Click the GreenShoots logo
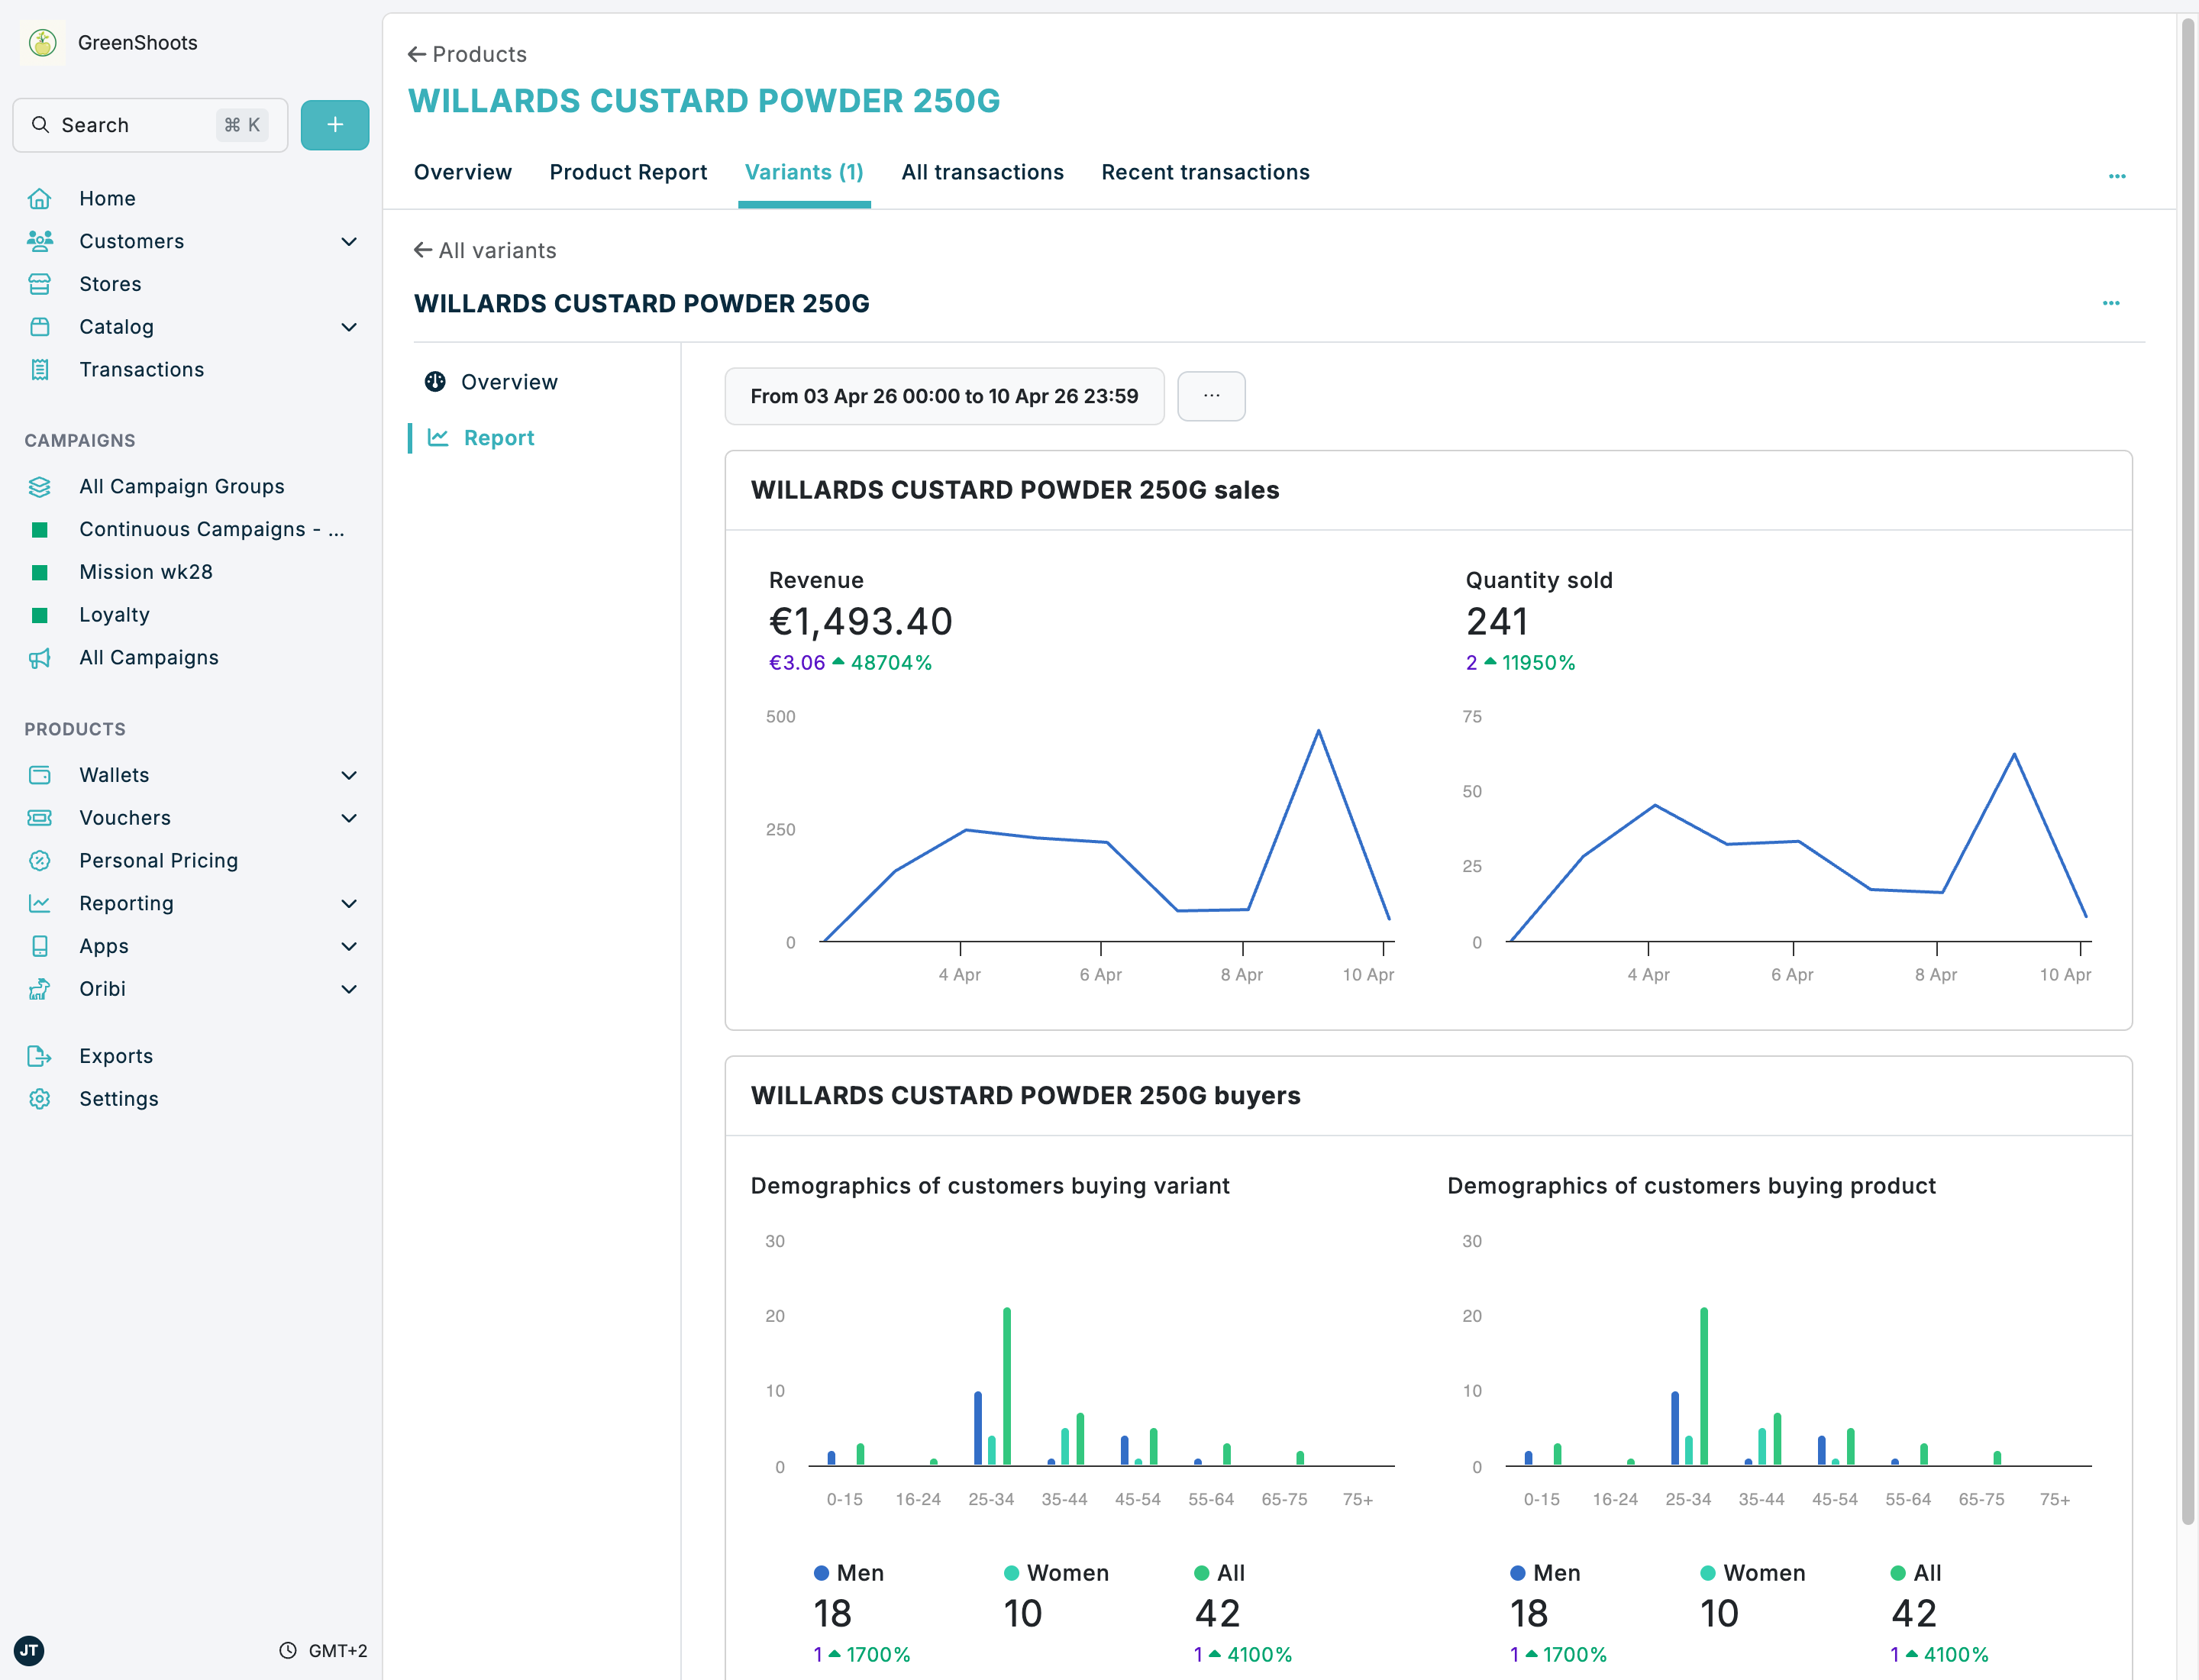Screen dimensions: 2199x1680 tap(43, 42)
